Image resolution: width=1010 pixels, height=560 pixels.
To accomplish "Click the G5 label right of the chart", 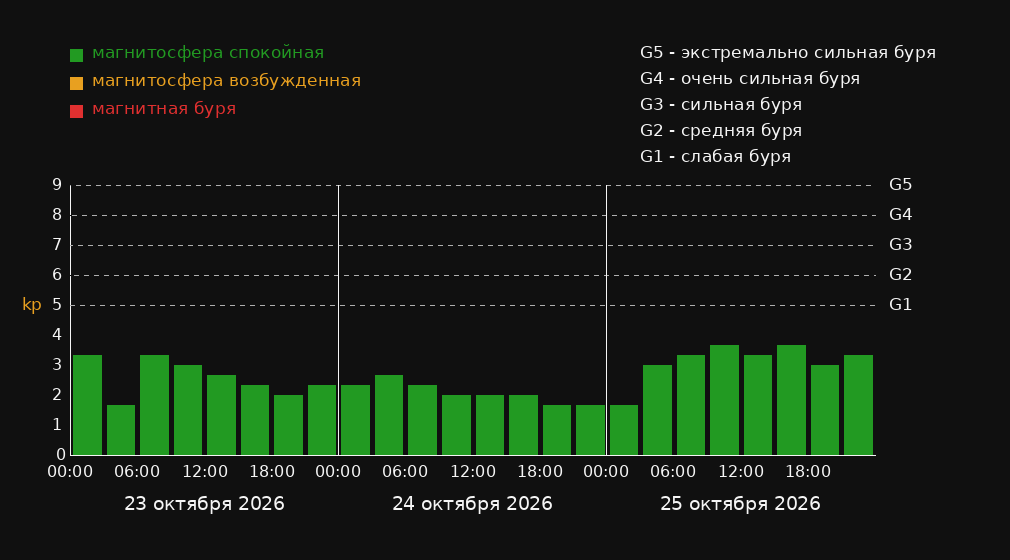I will pos(900,185).
